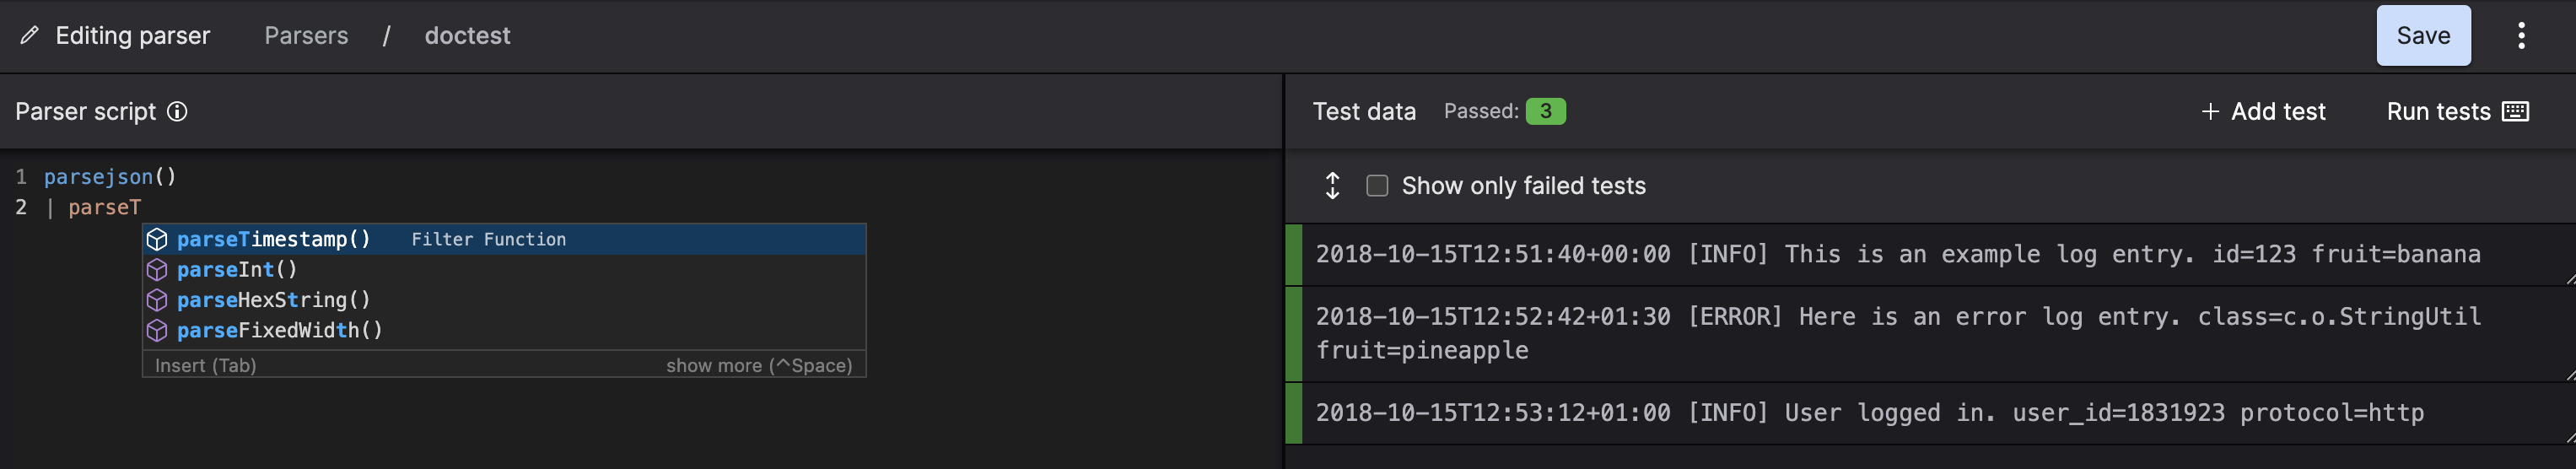Go to Parsers breadcrumb link
Image resolution: width=2576 pixels, height=469 pixels.
click(x=306, y=36)
